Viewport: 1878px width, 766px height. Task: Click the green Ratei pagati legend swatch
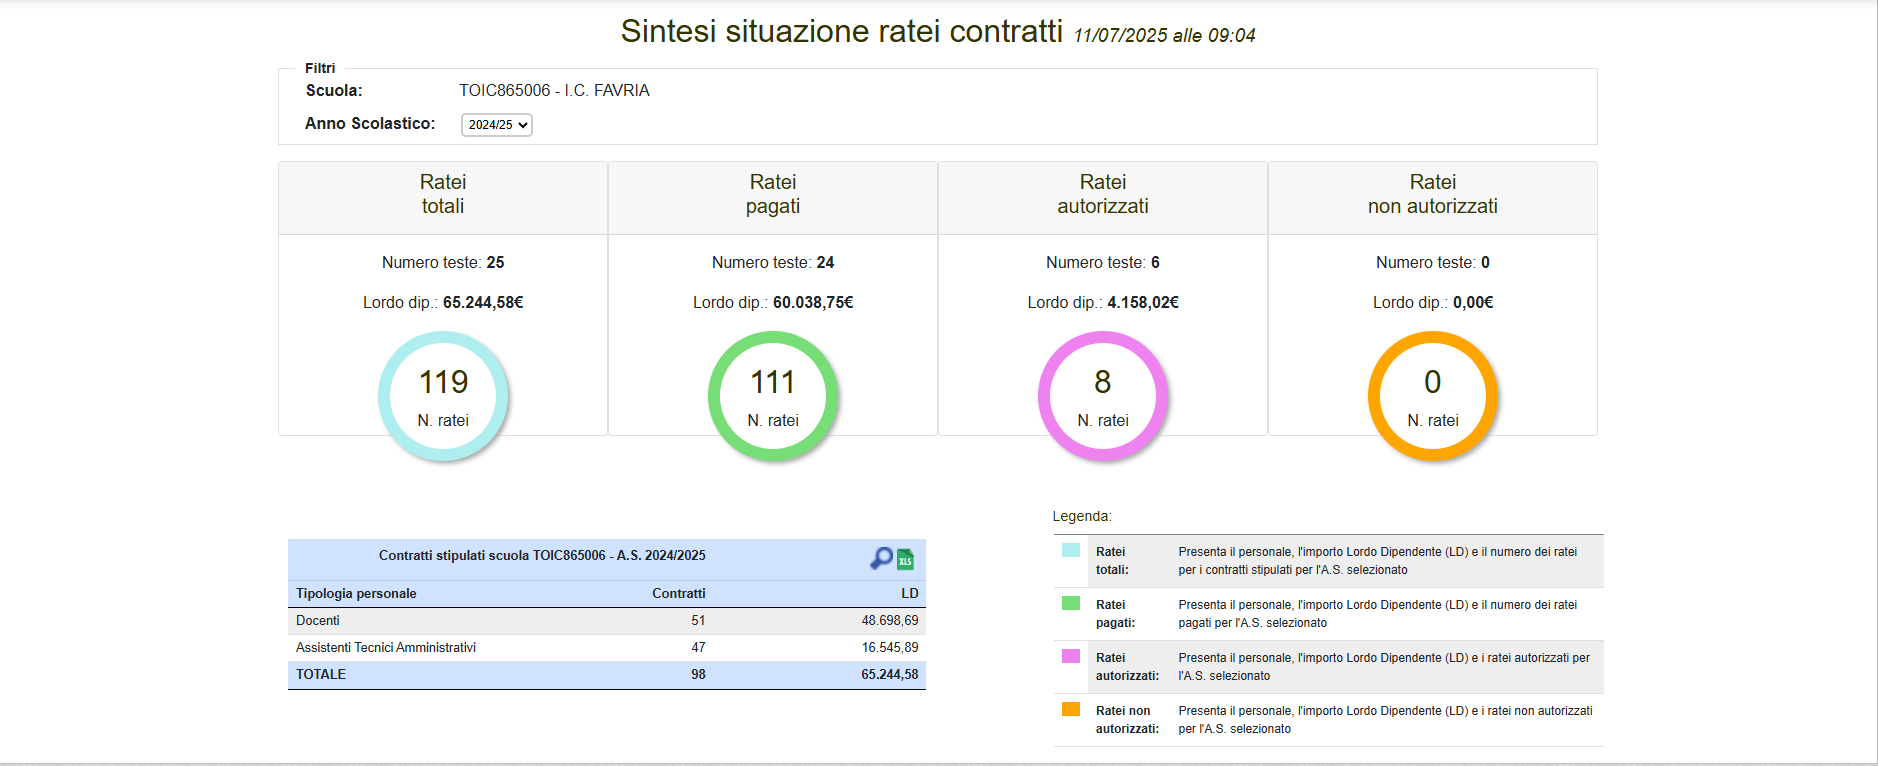point(1071,603)
